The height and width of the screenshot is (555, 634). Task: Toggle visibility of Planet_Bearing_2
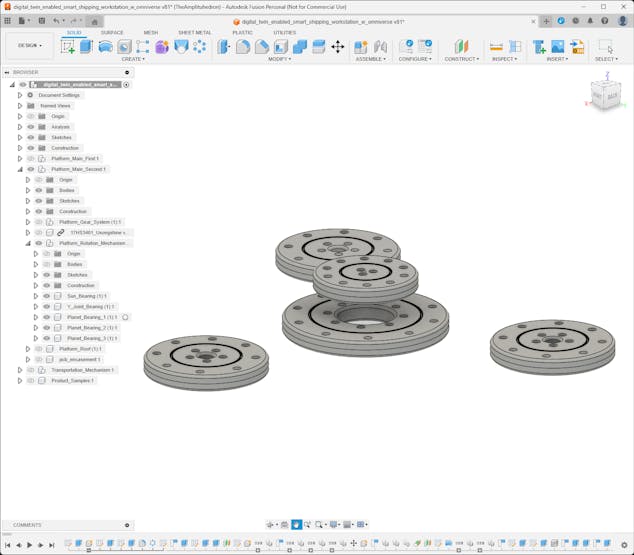(46, 328)
